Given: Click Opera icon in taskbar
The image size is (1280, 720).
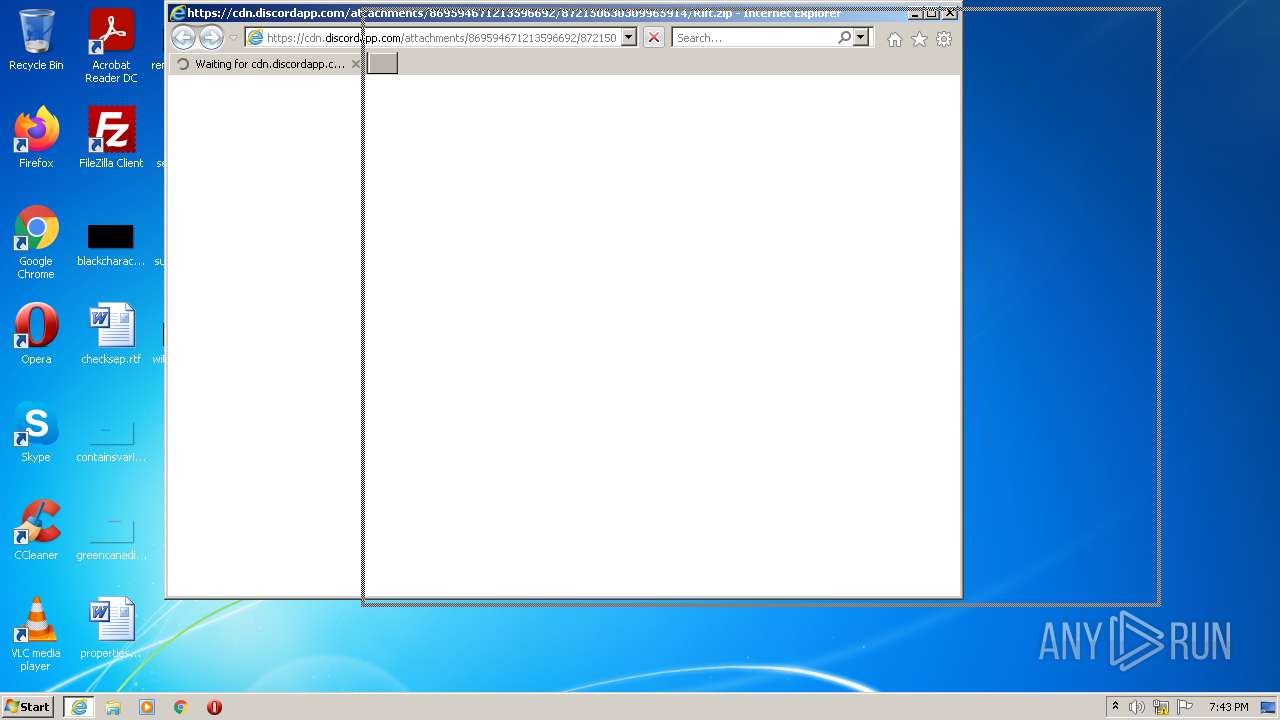Looking at the screenshot, I should click(x=214, y=707).
